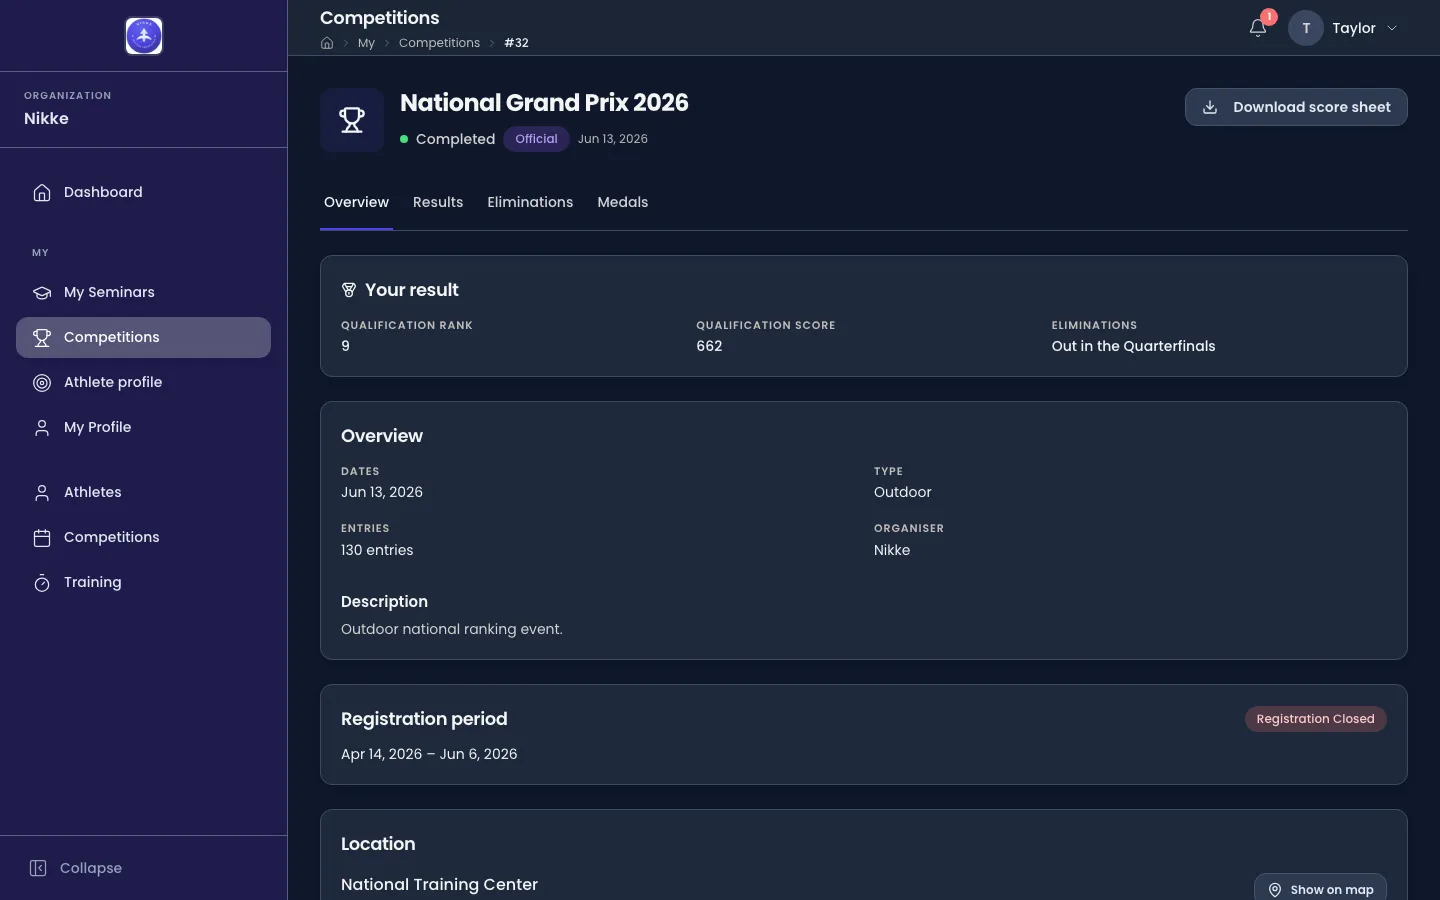Click the Registration Closed badge
Image resolution: width=1440 pixels, height=900 pixels.
pos(1315,719)
